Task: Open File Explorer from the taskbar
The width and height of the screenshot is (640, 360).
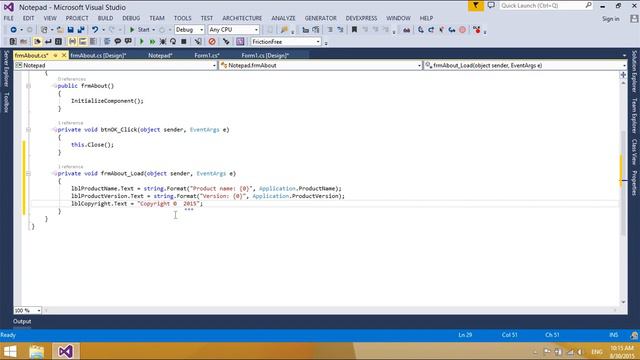Action: 37,351
